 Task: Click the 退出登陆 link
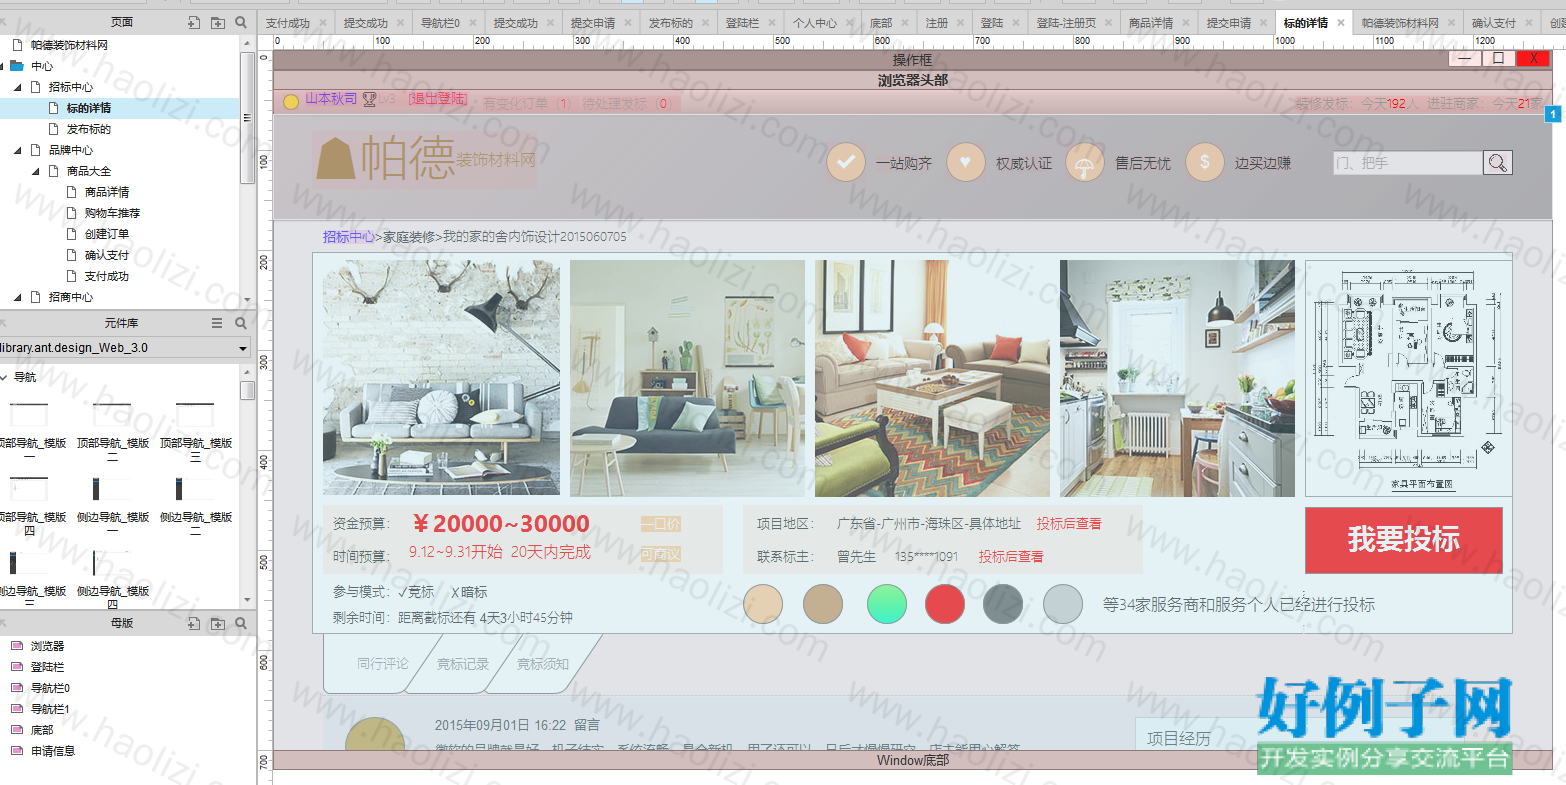(x=438, y=98)
